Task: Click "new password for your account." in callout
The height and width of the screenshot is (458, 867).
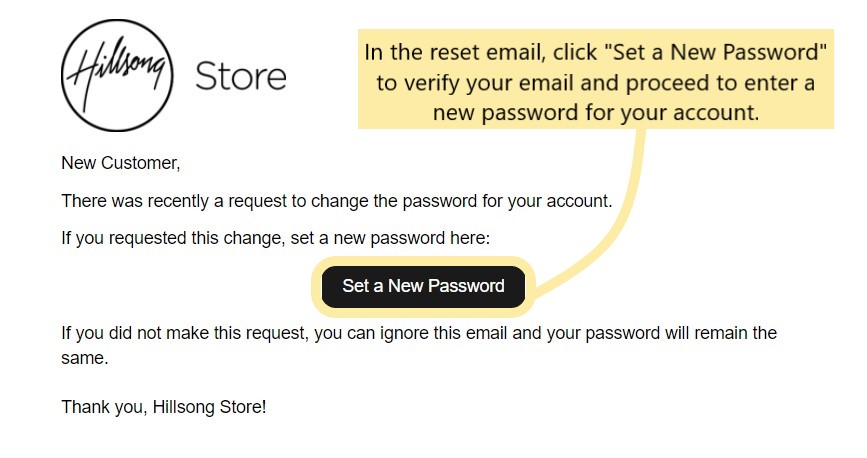Action: (x=595, y=112)
